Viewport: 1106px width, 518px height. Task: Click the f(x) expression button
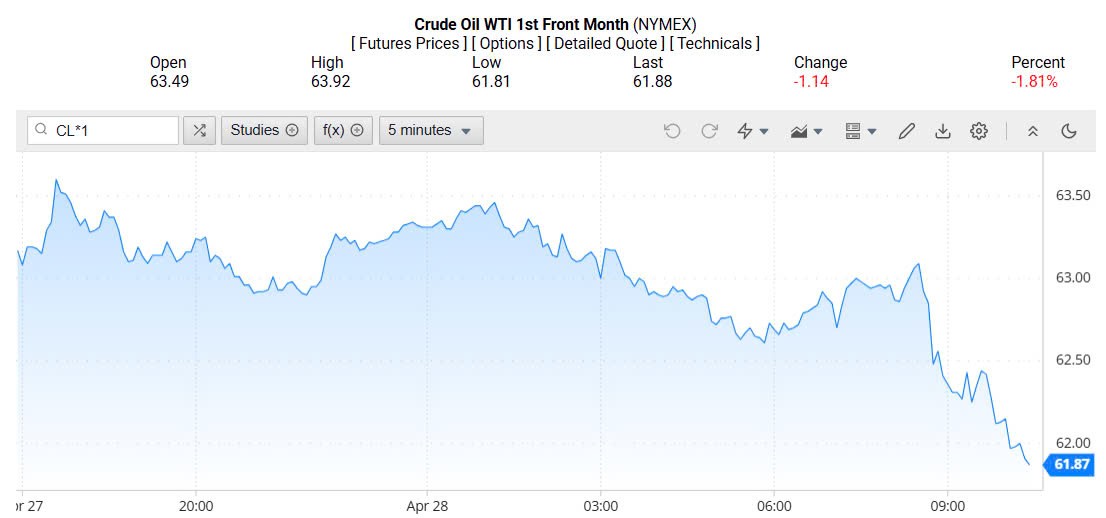click(x=343, y=130)
